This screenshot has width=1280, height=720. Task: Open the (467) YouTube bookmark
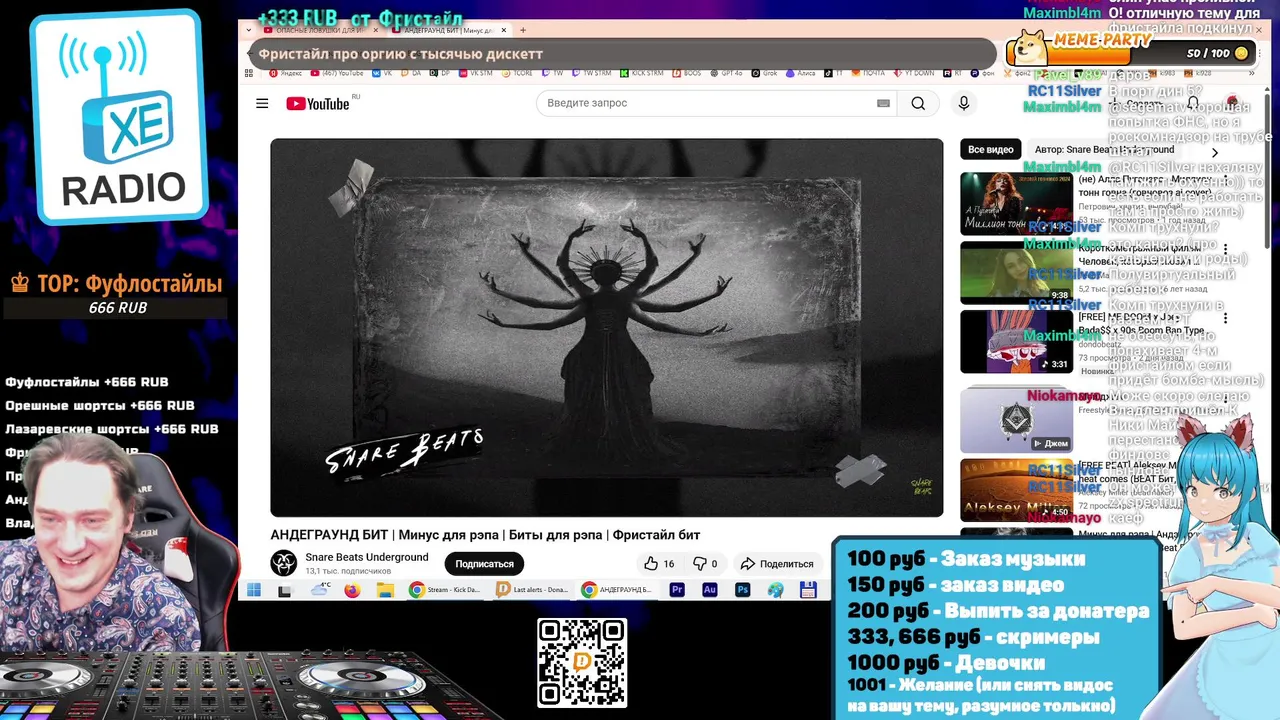pyautogui.click(x=337, y=73)
